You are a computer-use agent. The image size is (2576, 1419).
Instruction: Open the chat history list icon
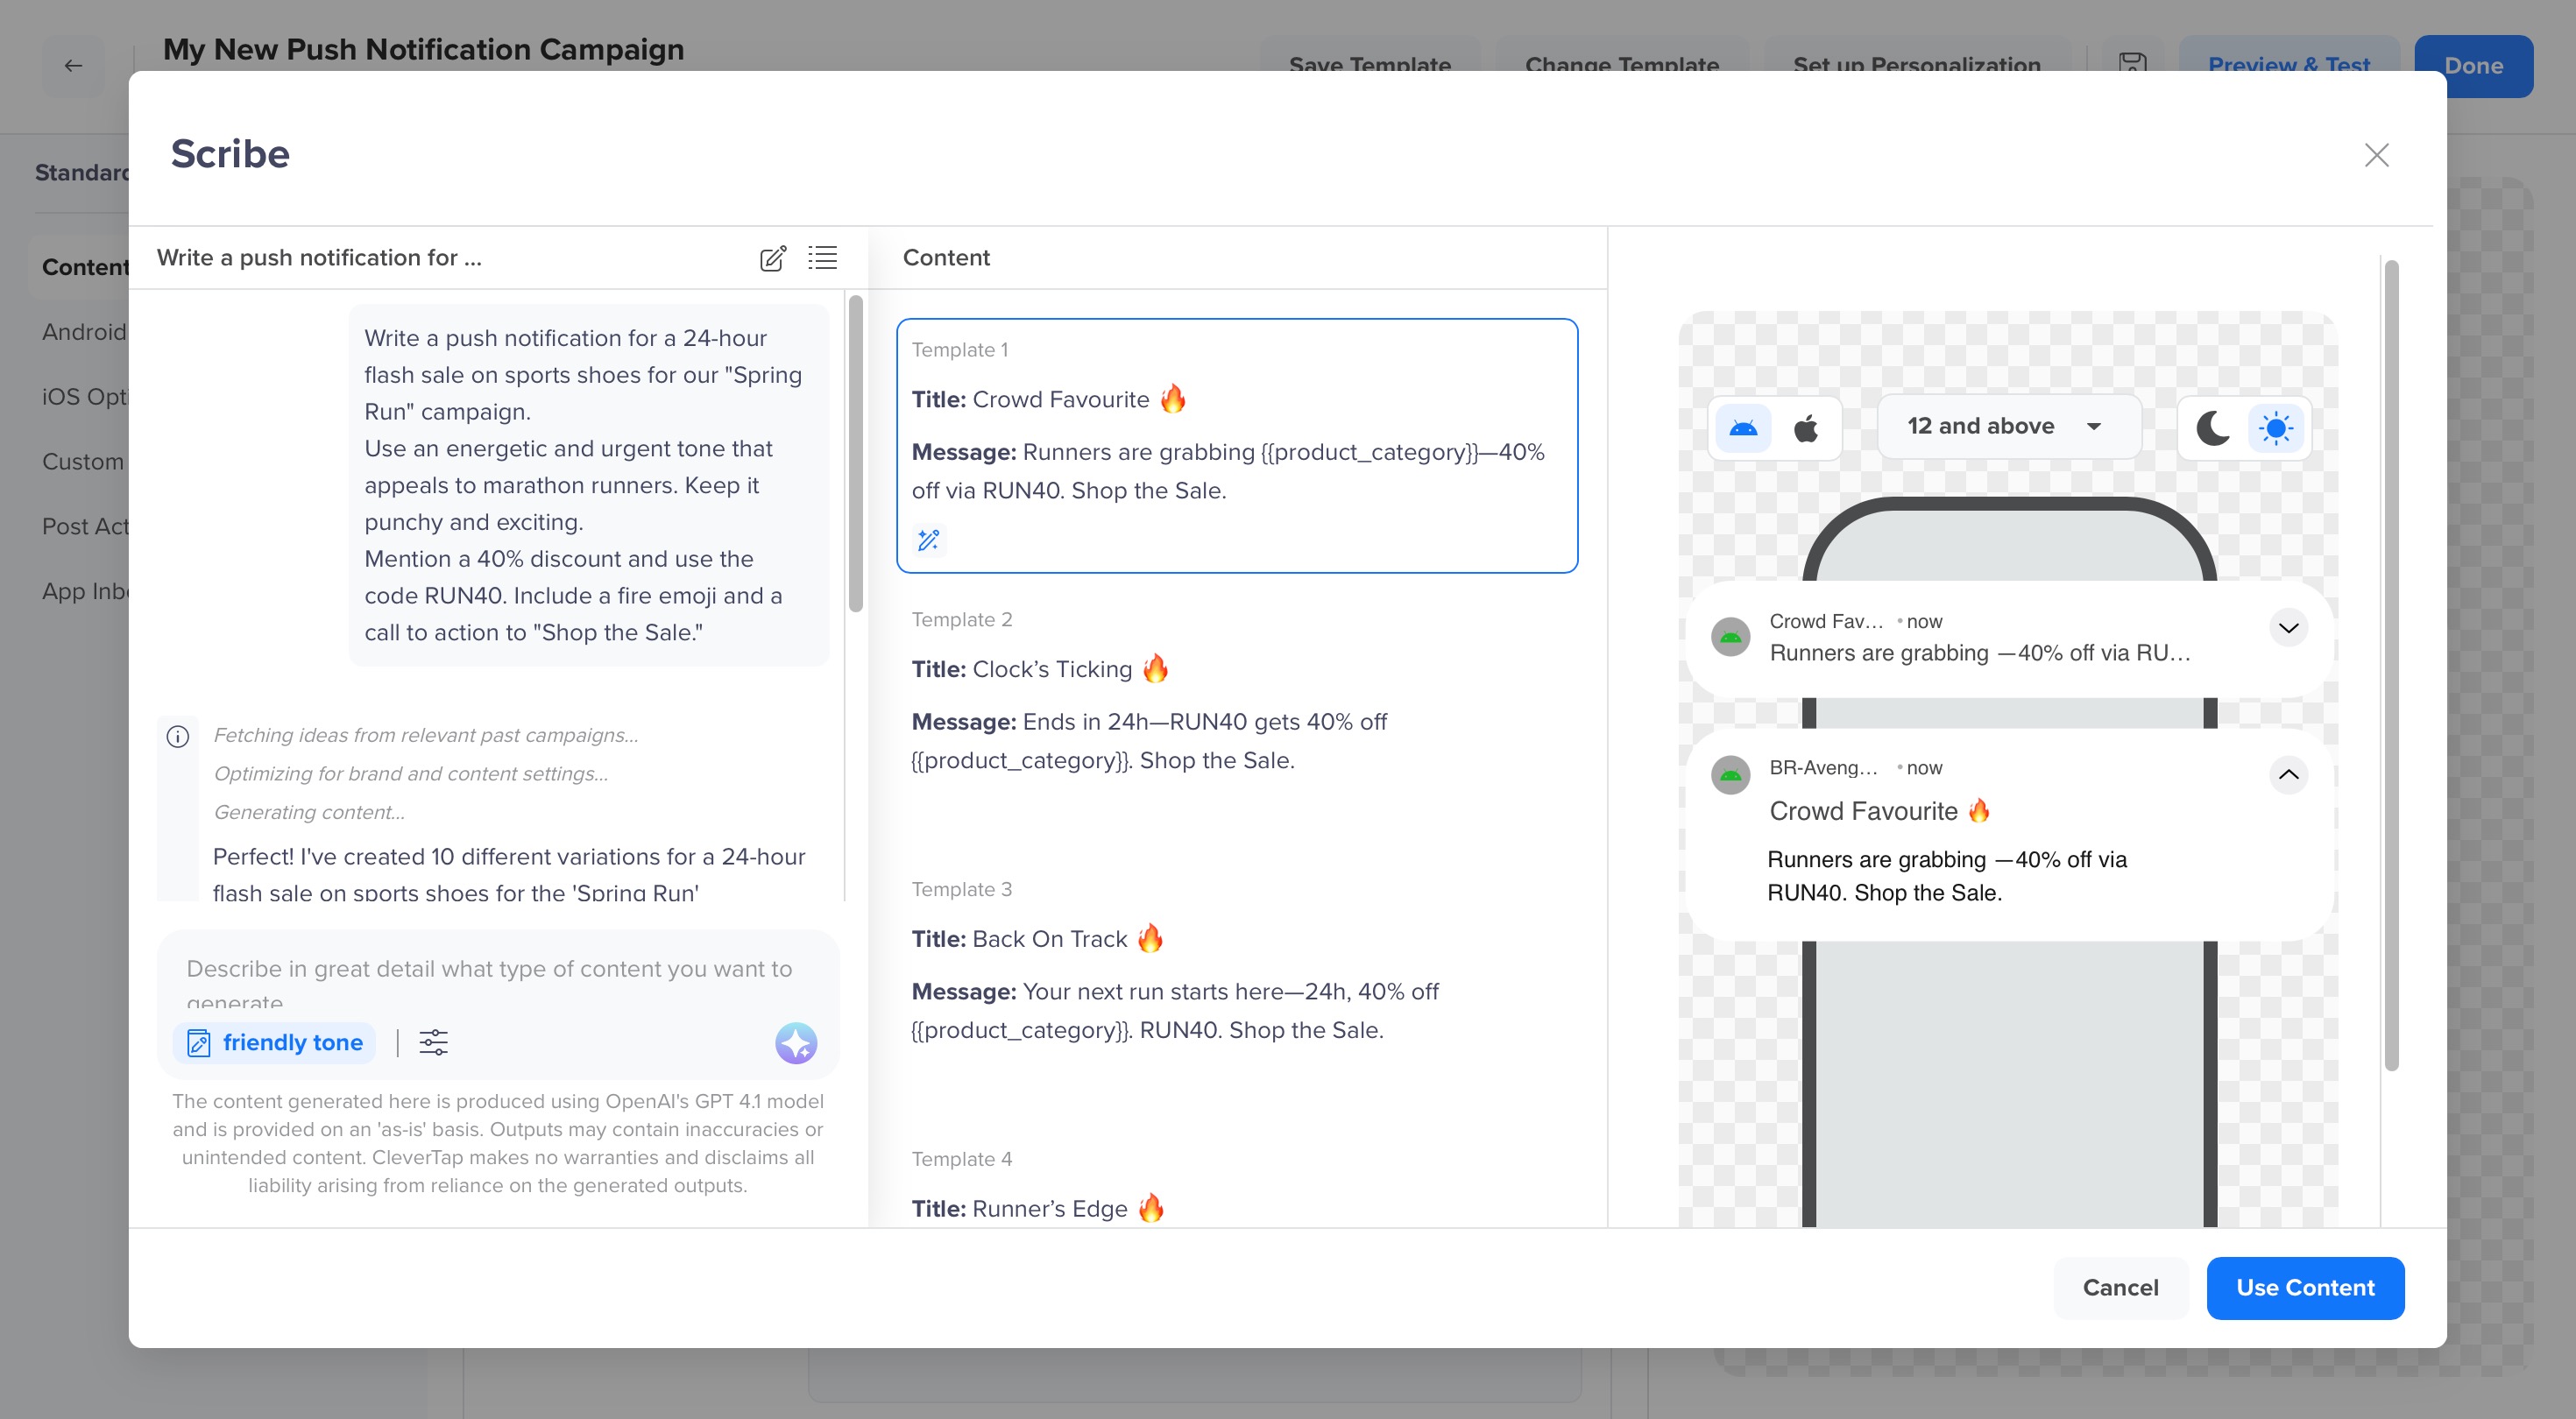click(x=822, y=258)
